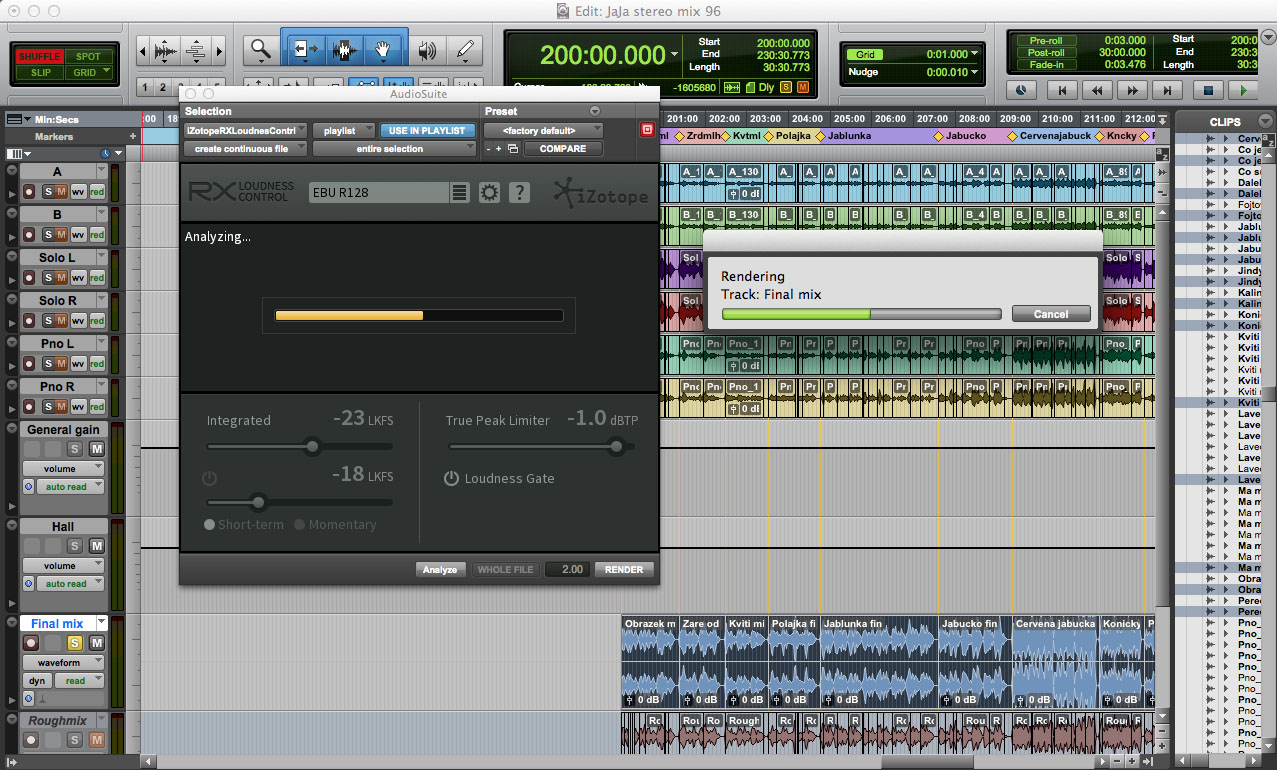This screenshot has height=770, width=1277.
Task: Toggle the Loudness Gate power button
Action: pos(452,479)
